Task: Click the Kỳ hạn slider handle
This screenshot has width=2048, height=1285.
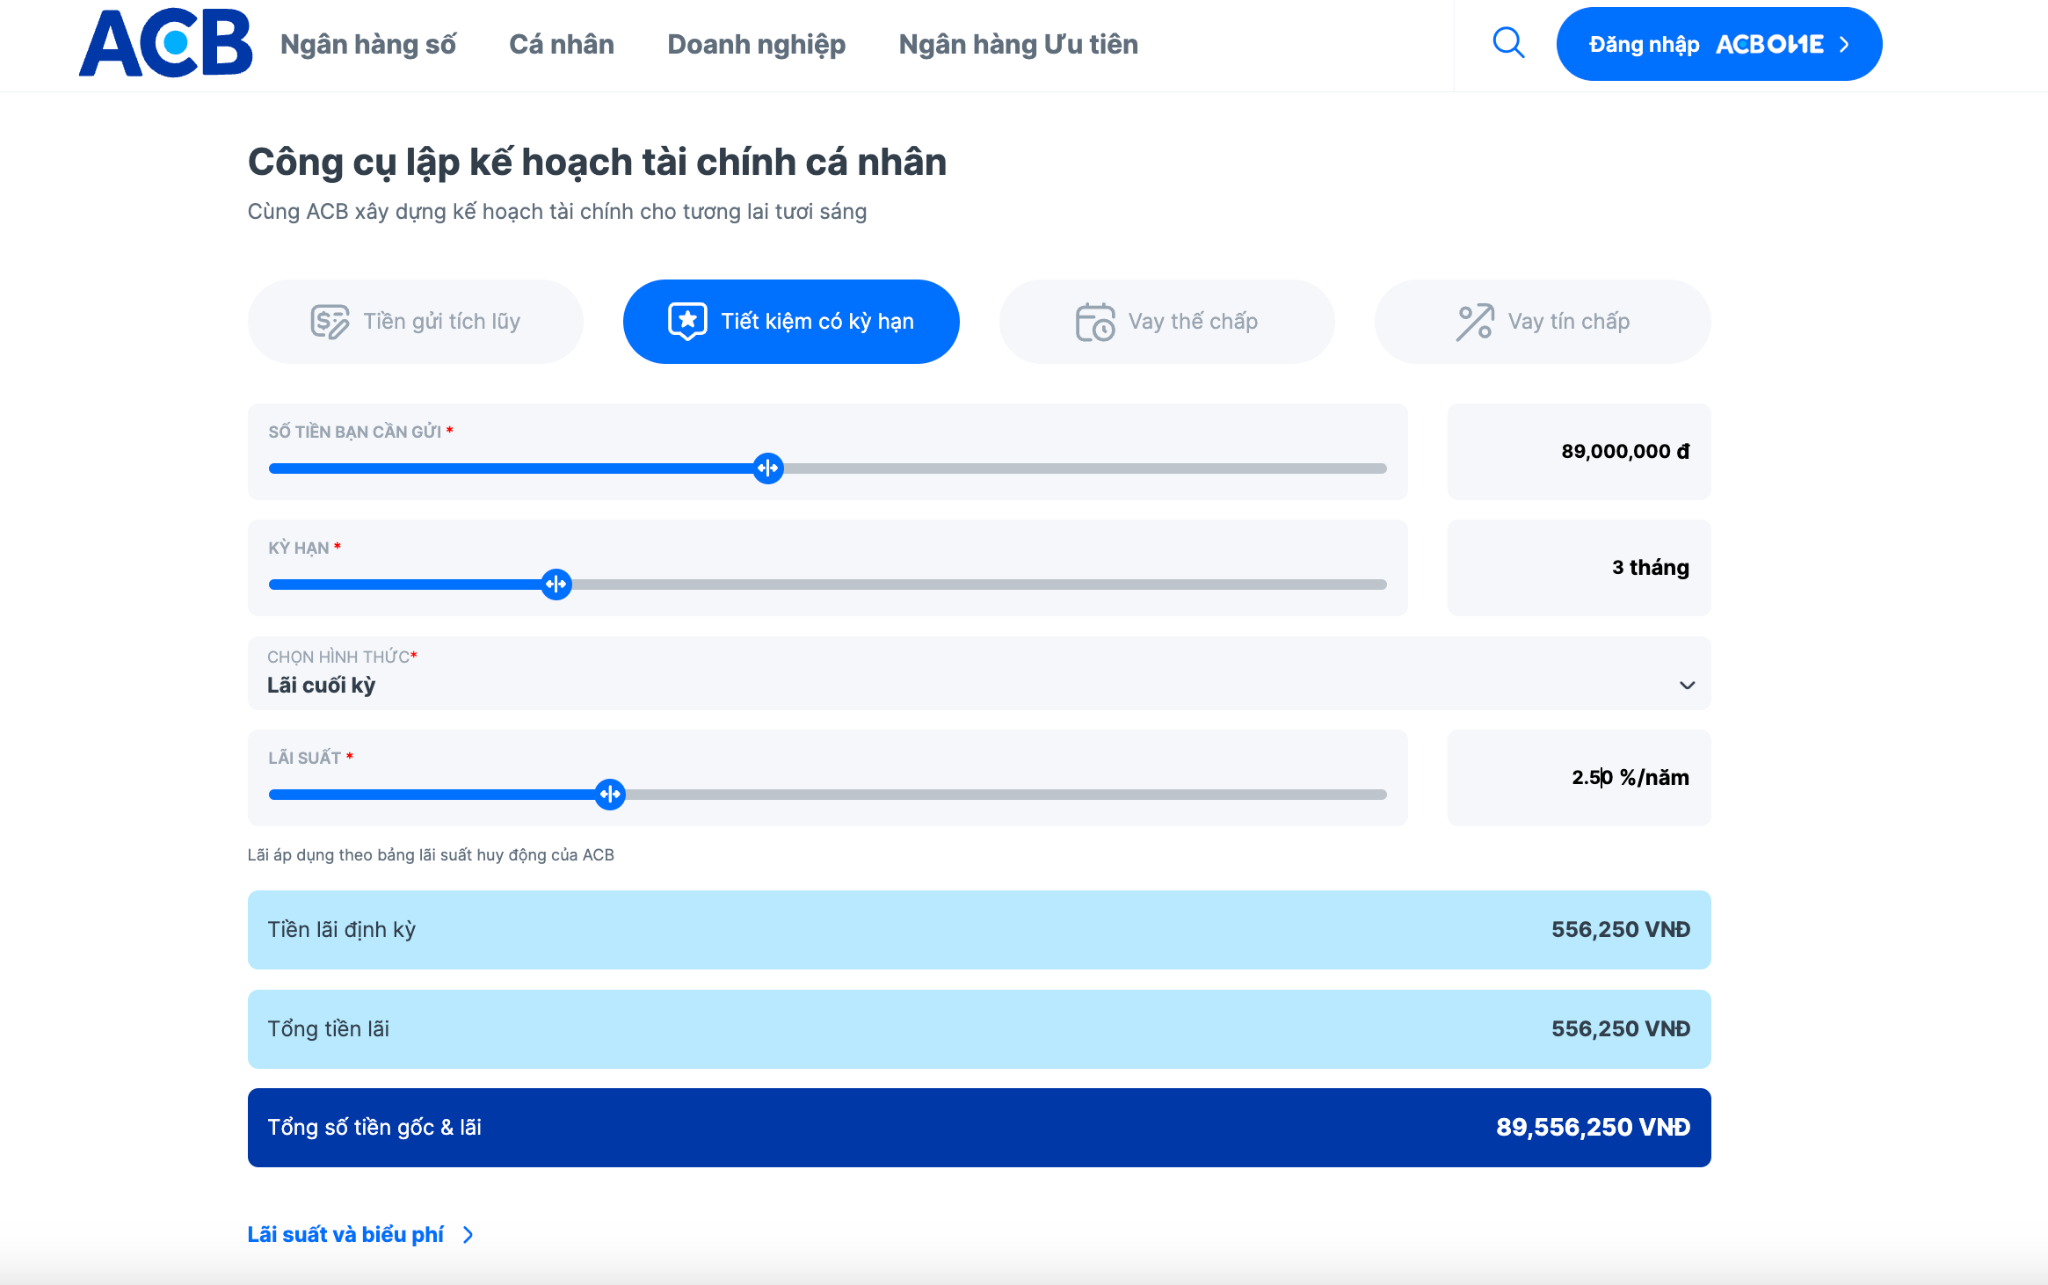Action: pyautogui.click(x=556, y=584)
